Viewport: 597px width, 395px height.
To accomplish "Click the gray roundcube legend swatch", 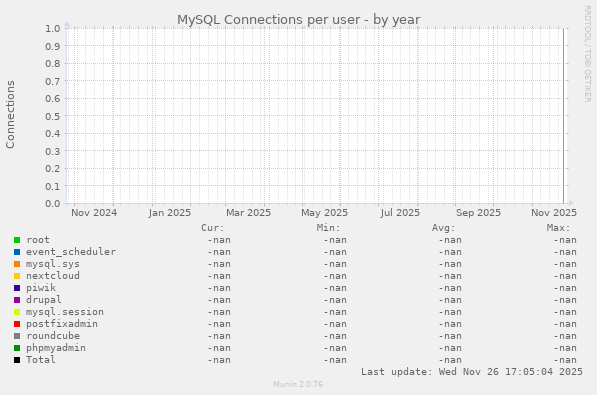I will coord(17,336).
